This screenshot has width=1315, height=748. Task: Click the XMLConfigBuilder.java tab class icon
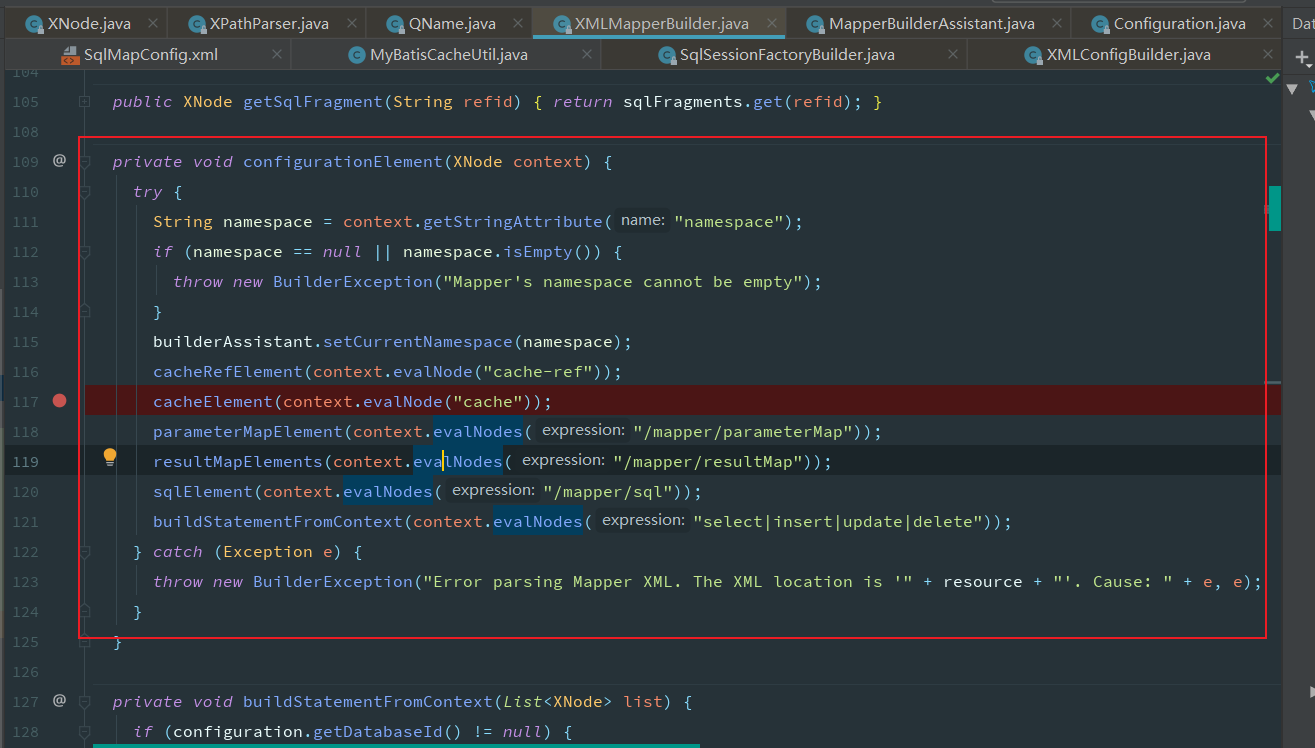(x=1032, y=55)
